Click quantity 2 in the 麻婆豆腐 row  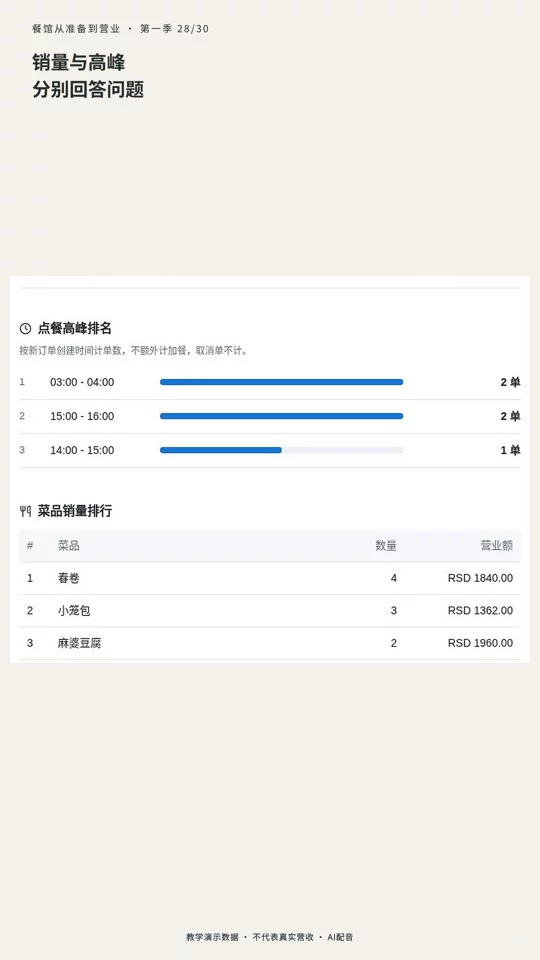[394, 643]
